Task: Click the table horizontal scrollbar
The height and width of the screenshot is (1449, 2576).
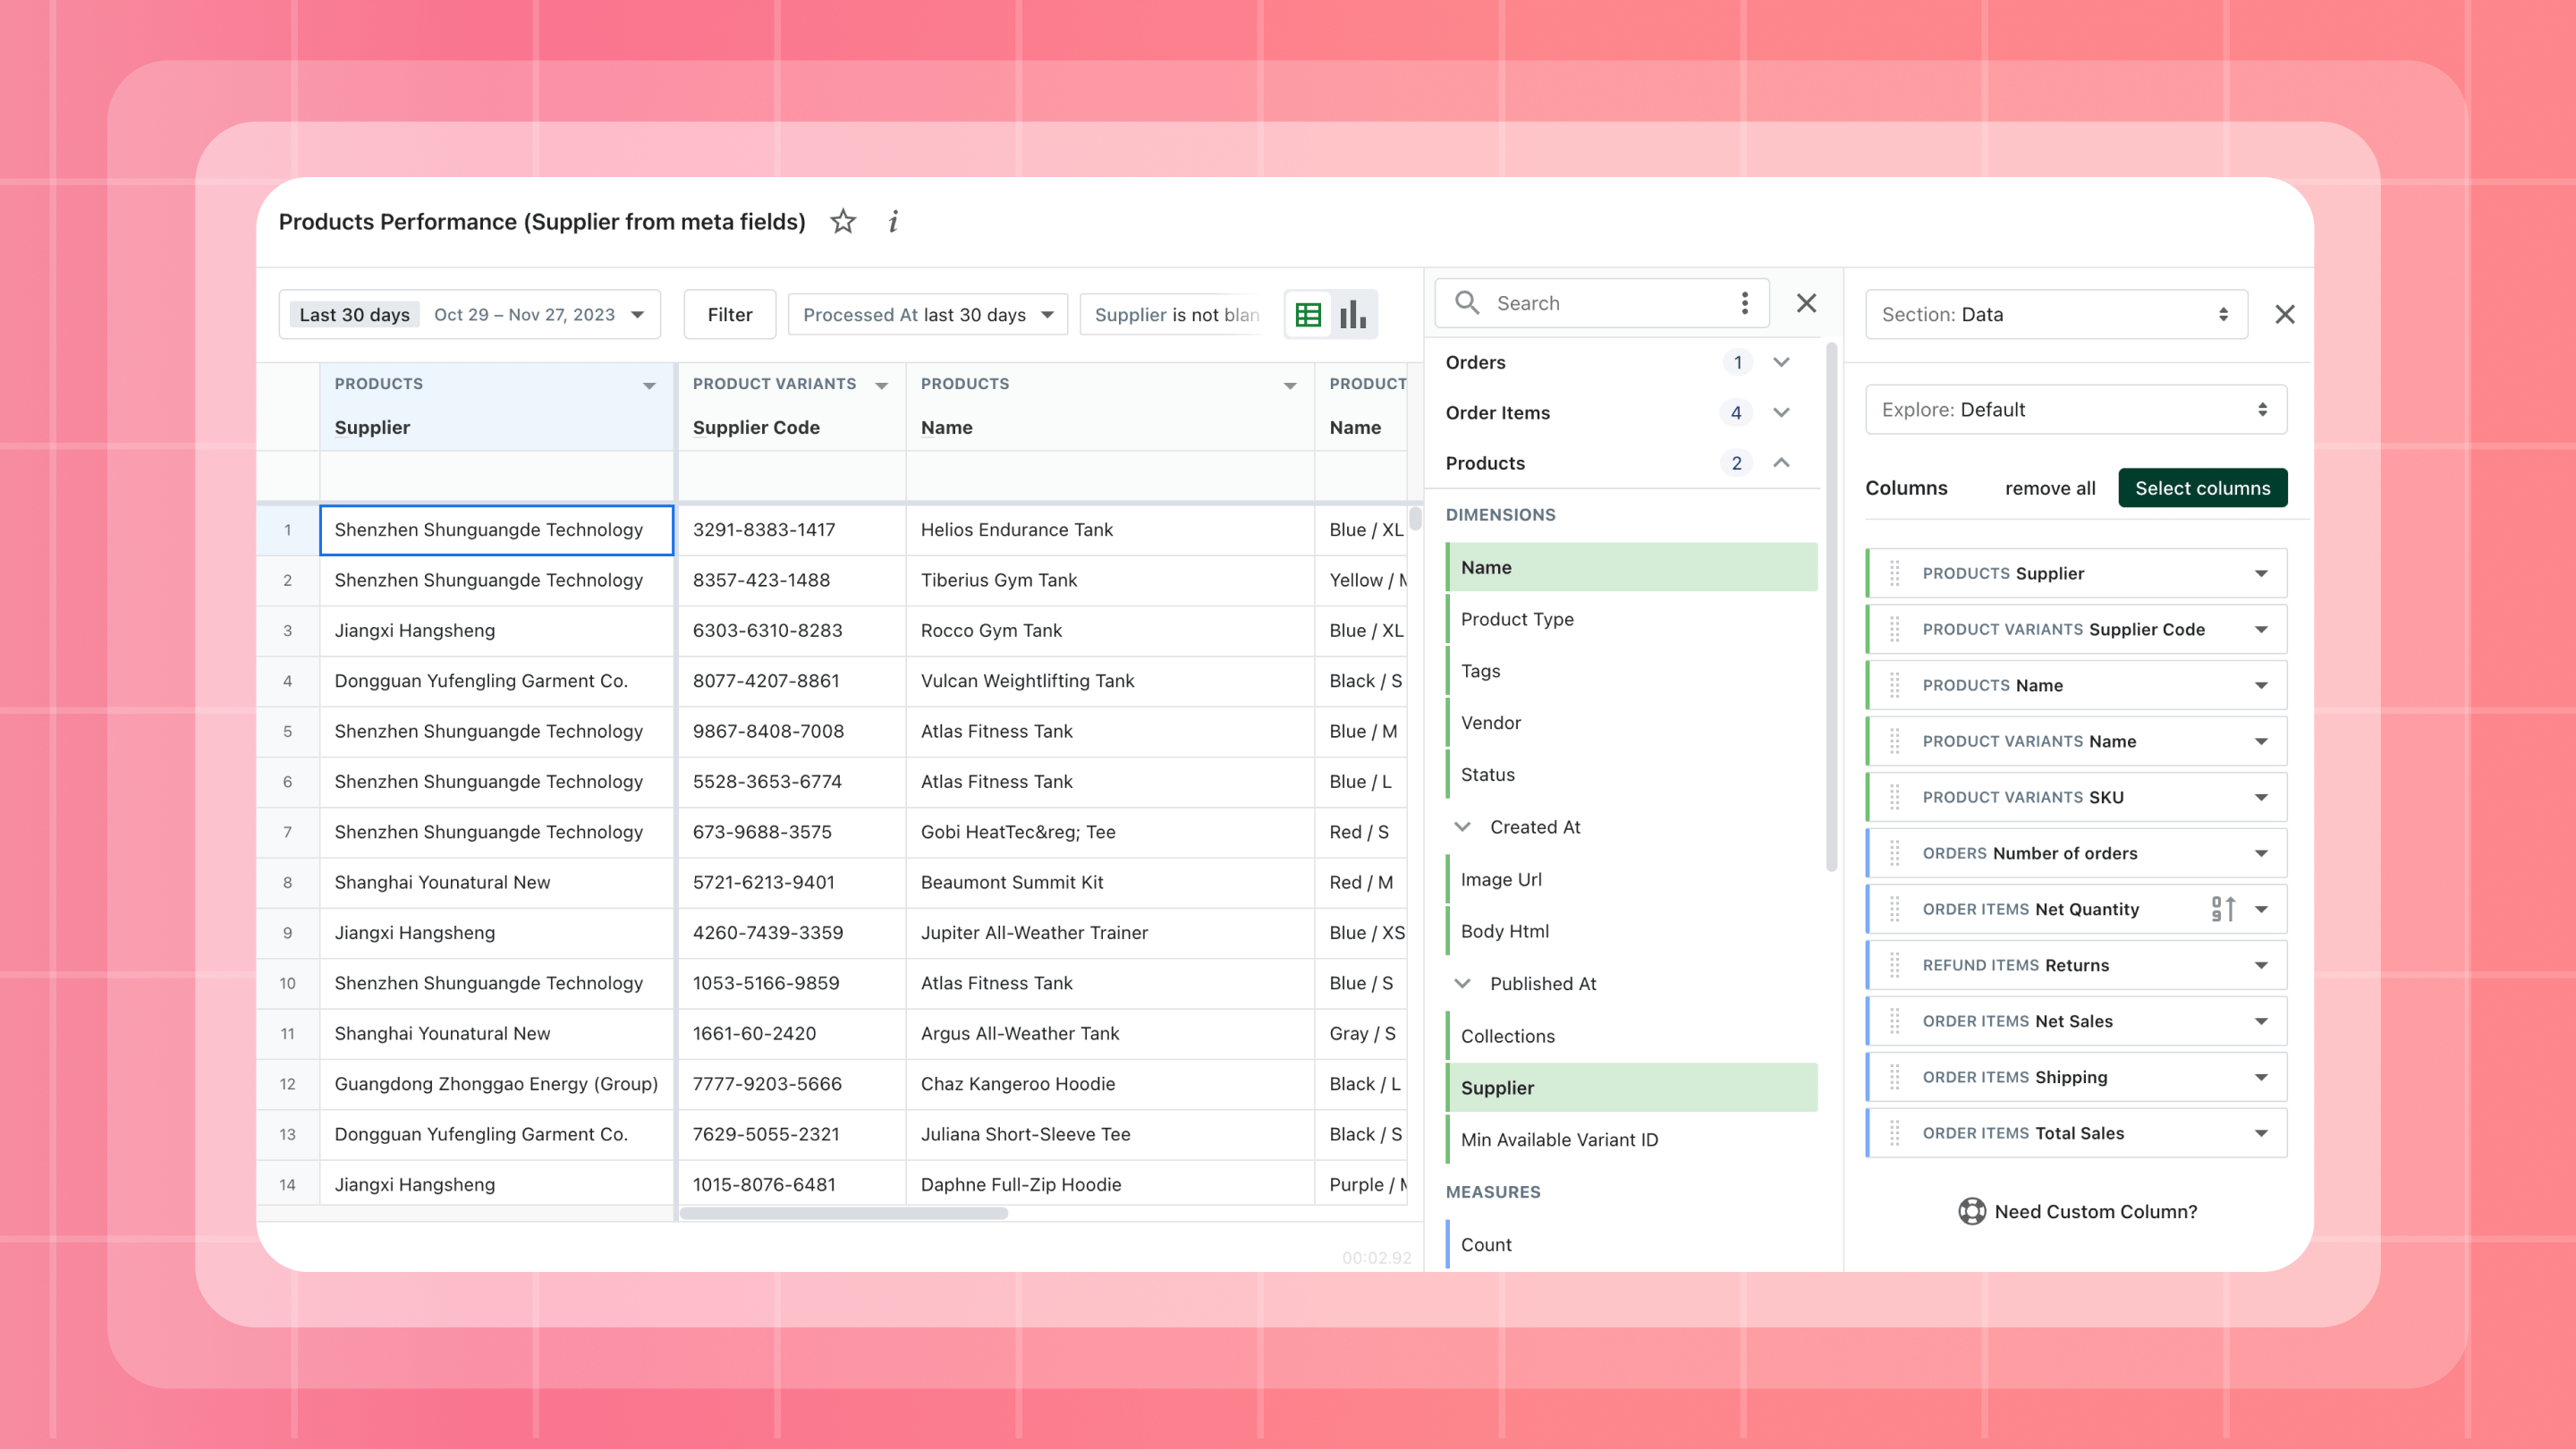Action: [843, 1213]
